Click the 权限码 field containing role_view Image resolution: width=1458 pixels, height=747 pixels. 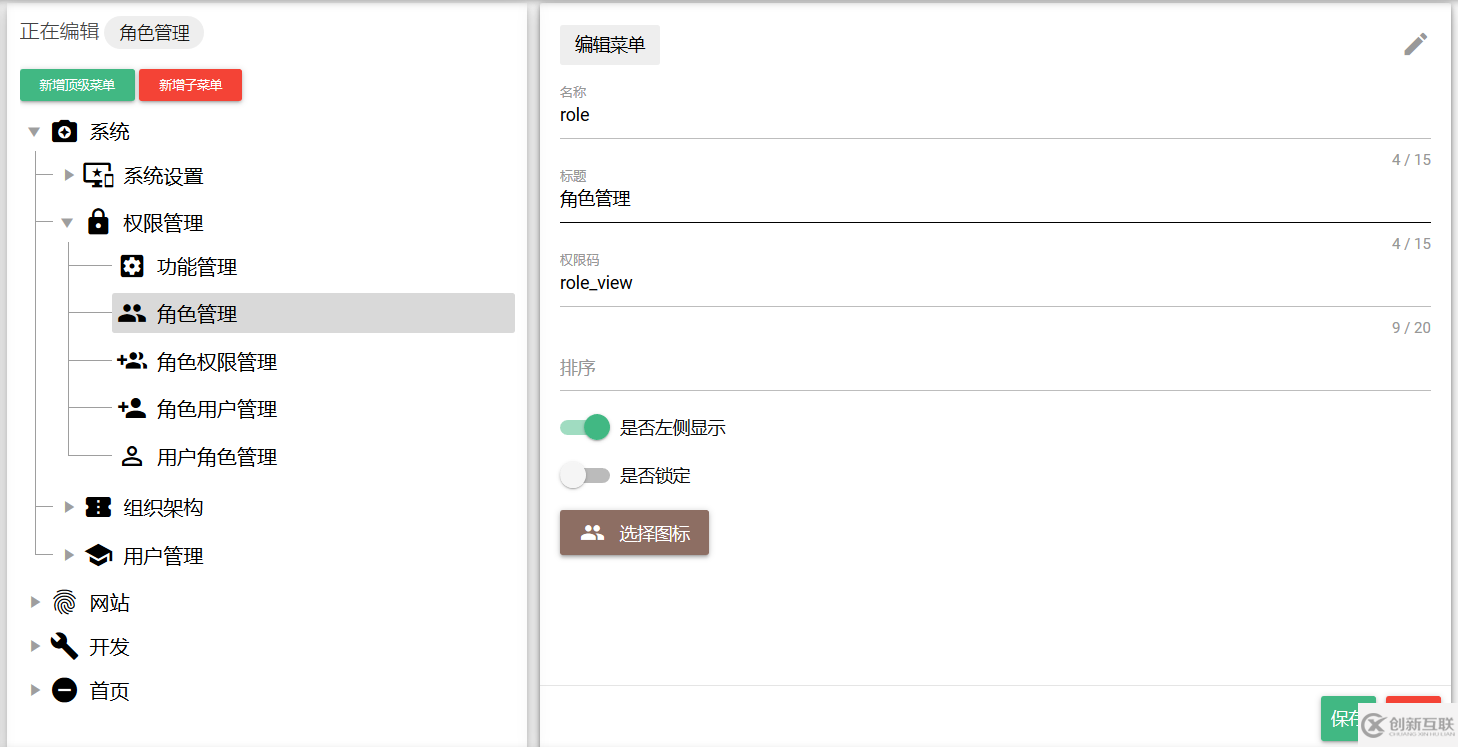click(995, 283)
